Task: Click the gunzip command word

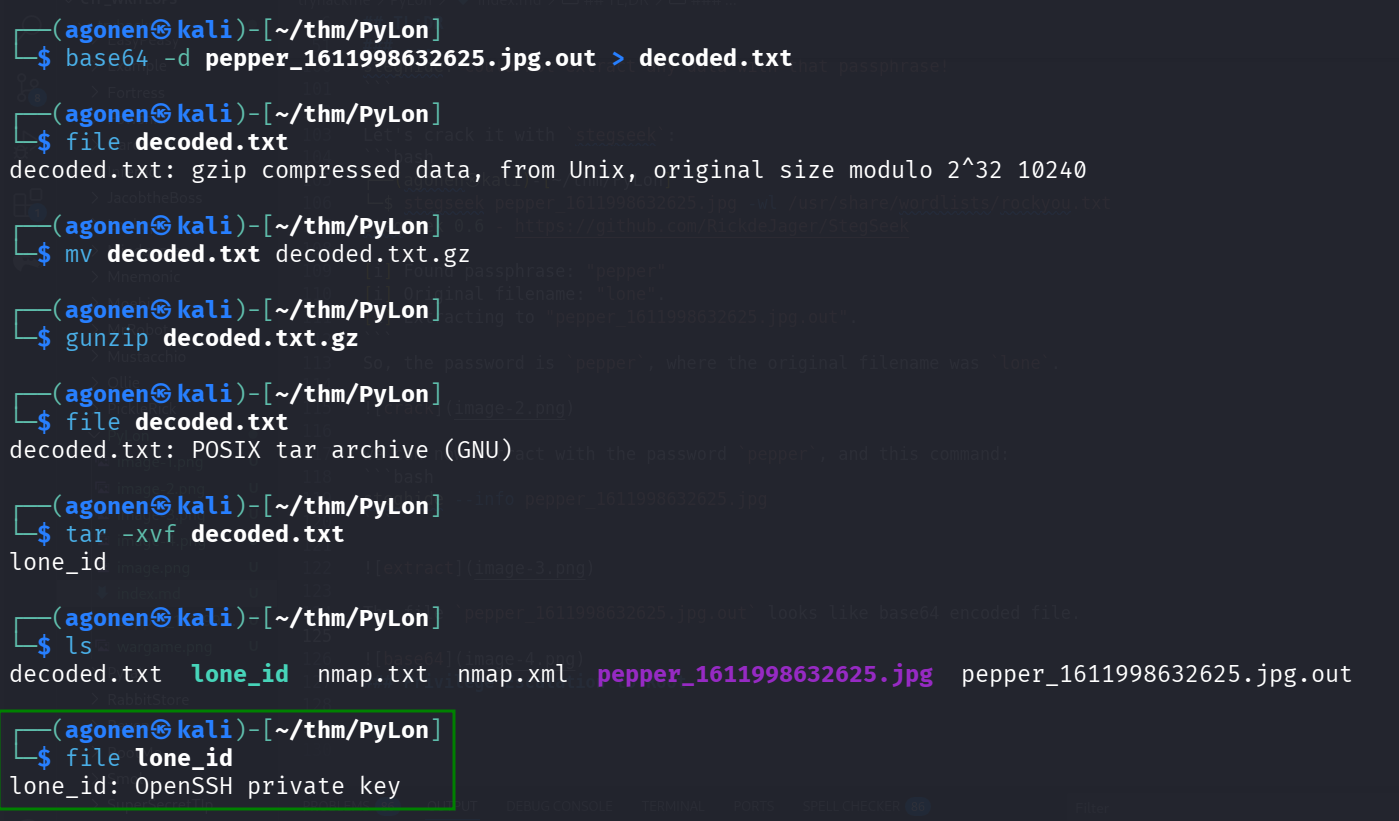Action: [x=107, y=338]
